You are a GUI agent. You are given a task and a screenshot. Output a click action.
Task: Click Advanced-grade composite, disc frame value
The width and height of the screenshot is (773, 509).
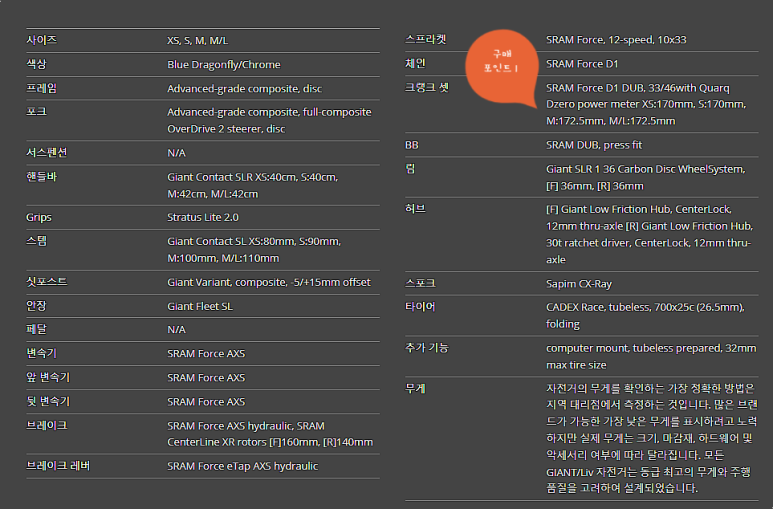[x=244, y=89]
